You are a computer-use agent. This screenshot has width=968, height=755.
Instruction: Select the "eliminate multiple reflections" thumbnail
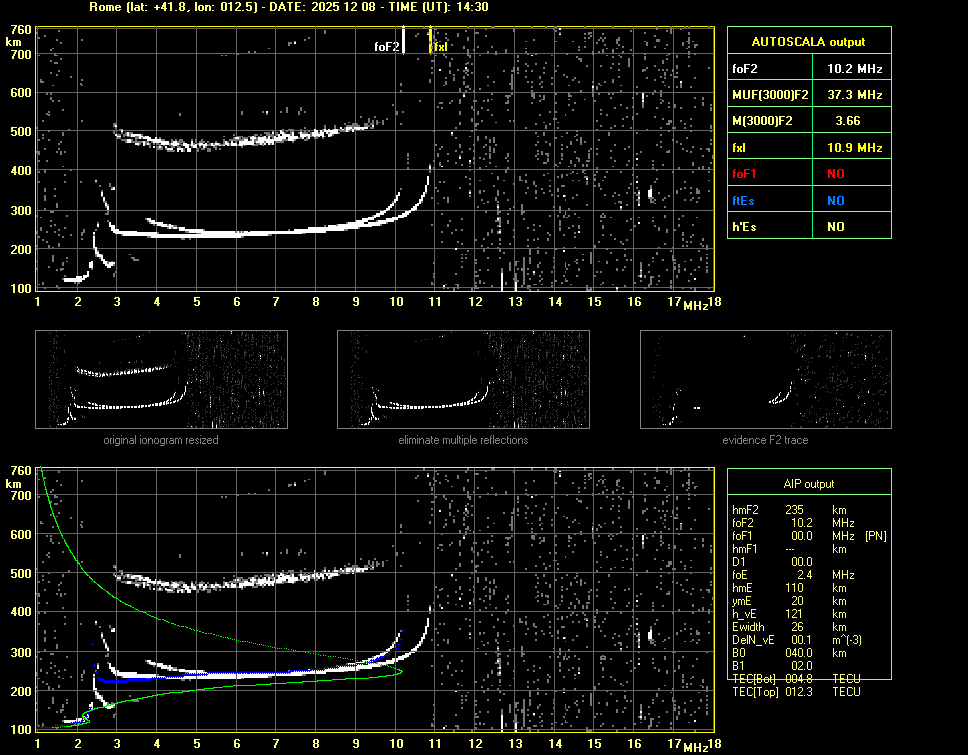click(x=463, y=379)
